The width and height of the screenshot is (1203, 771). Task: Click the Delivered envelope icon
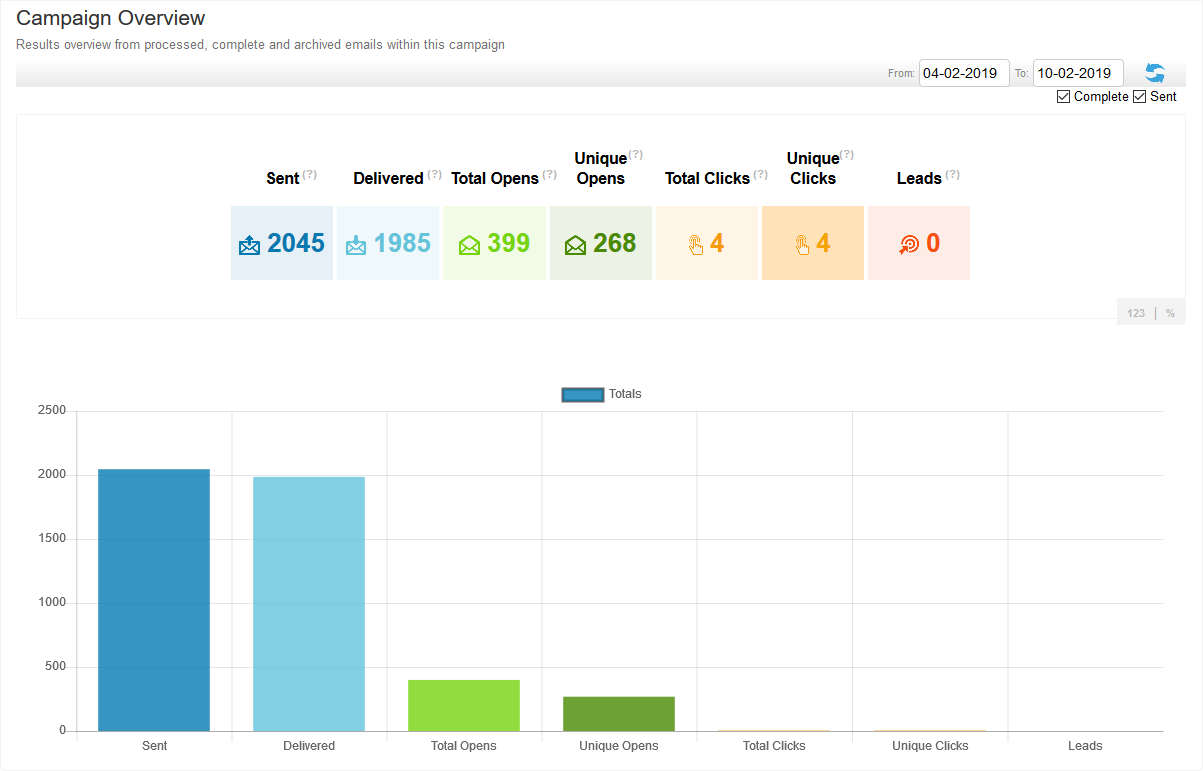[356, 245]
